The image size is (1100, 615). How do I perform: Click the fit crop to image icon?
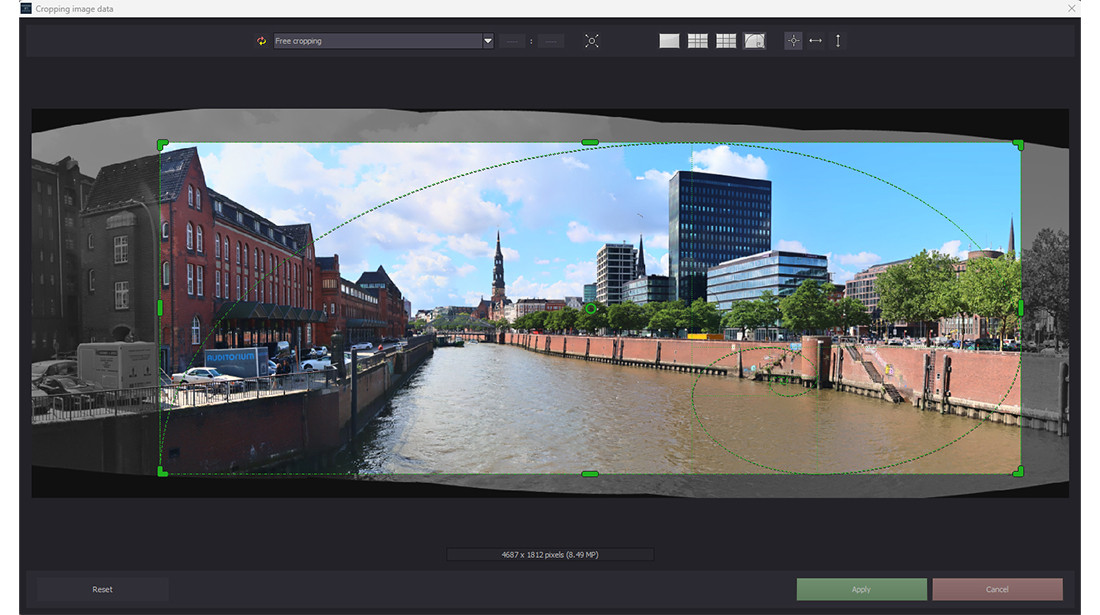coord(592,40)
